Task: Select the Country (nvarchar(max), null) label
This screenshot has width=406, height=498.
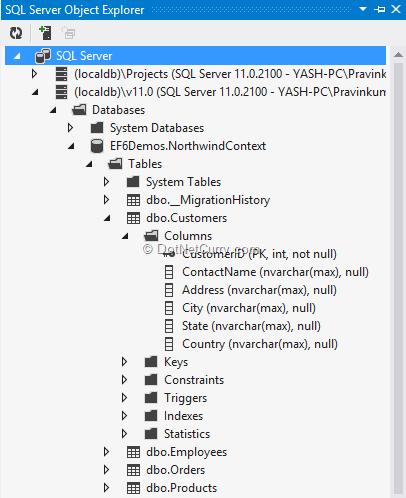Action: point(260,344)
